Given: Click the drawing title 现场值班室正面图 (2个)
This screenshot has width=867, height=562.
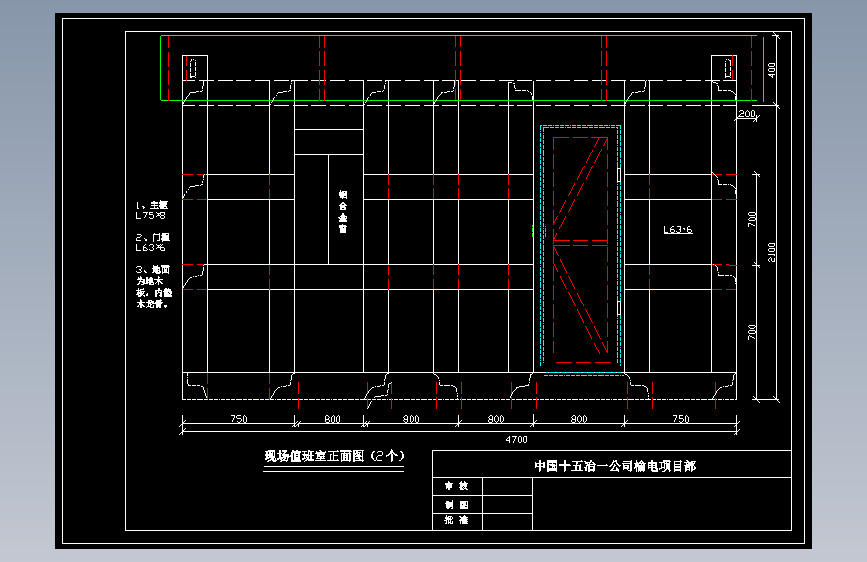Looking at the screenshot, I should pyautogui.click(x=334, y=456).
